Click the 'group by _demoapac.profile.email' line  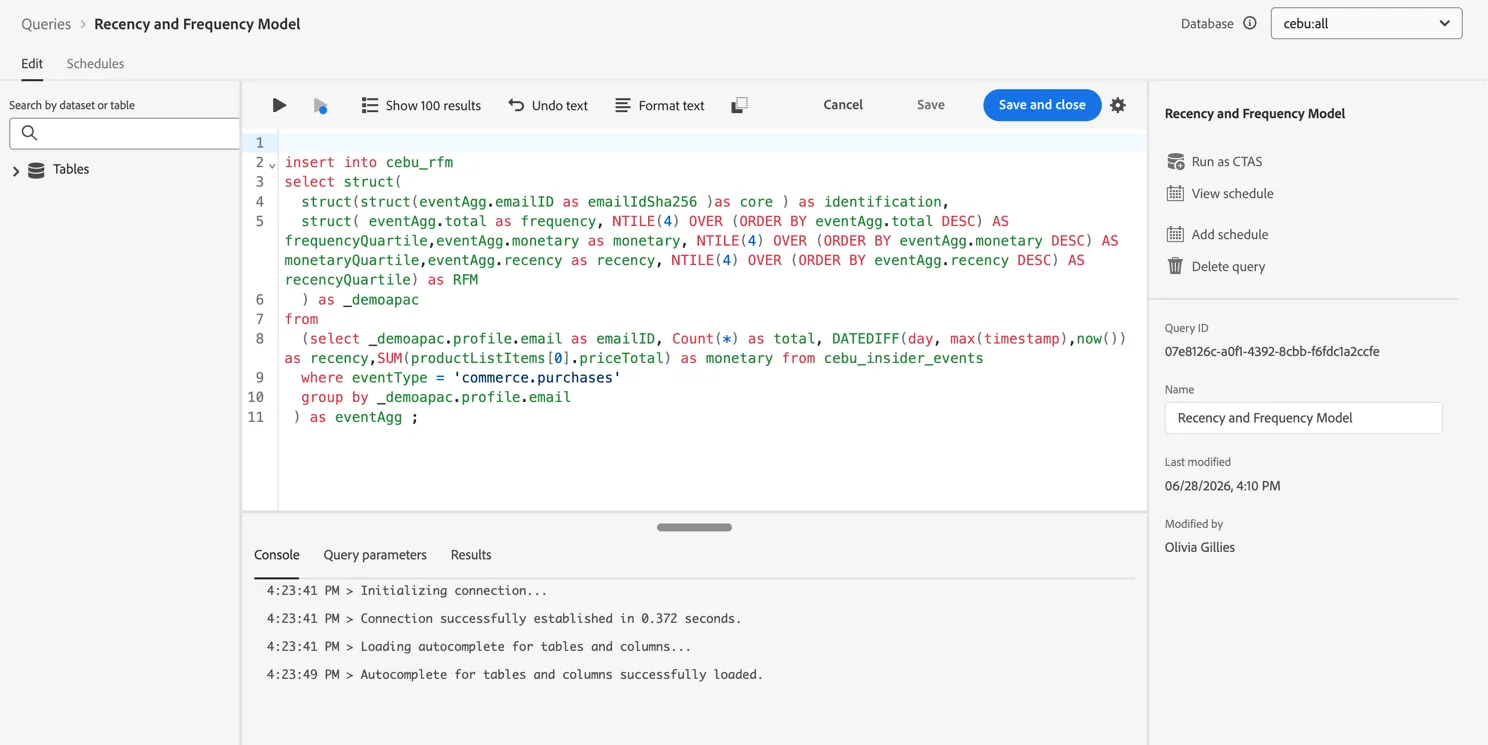(436, 397)
